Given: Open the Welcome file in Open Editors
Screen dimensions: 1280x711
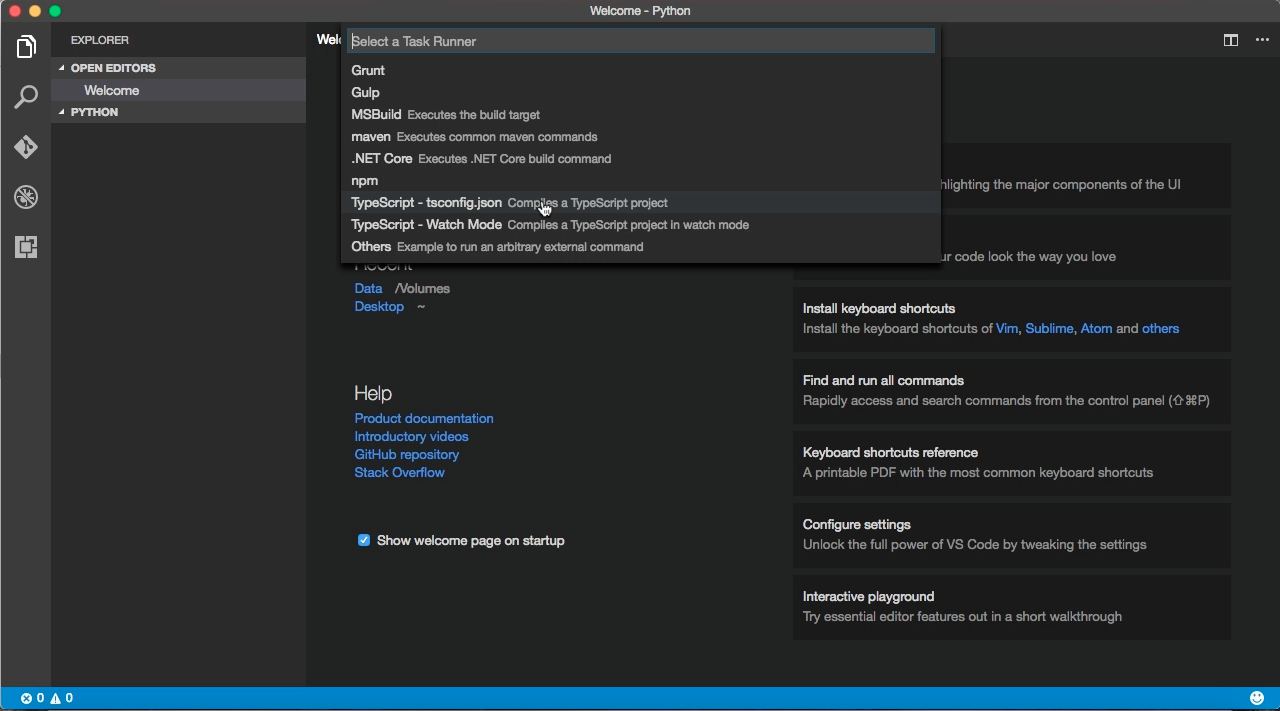Looking at the screenshot, I should [179, 90].
